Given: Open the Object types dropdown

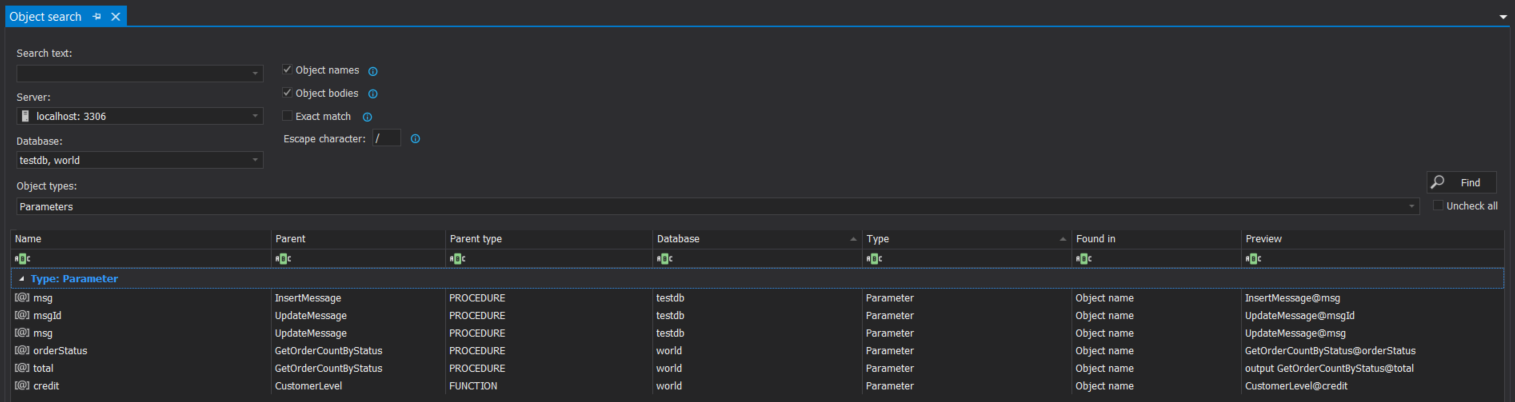Looking at the screenshot, I should coord(1412,206).
